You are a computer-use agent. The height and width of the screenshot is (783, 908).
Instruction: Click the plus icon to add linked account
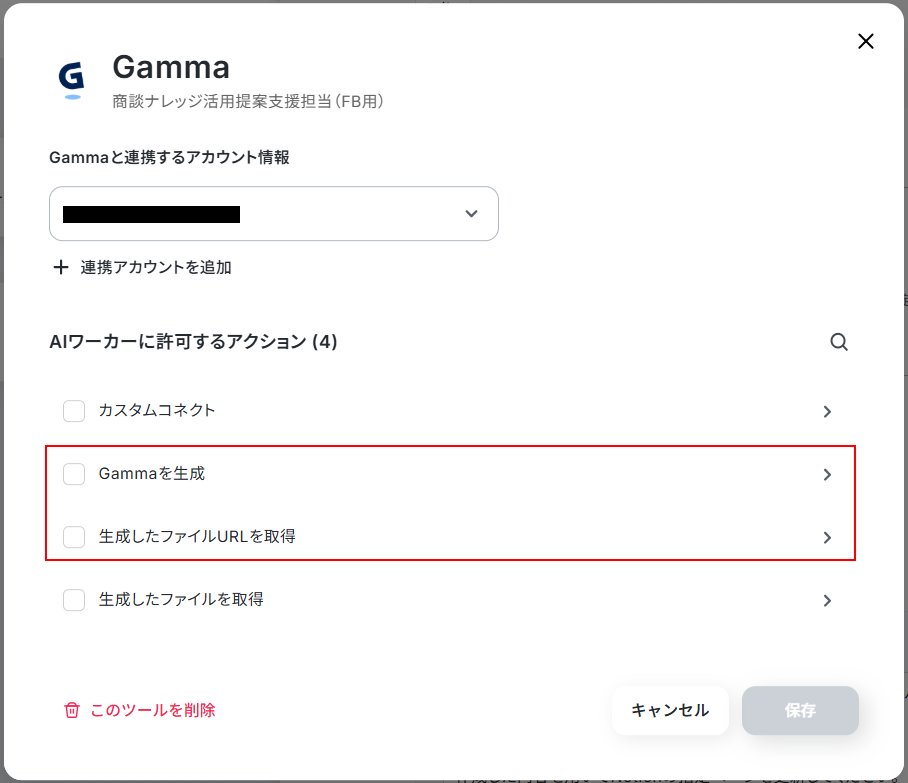tap(61, 267)
